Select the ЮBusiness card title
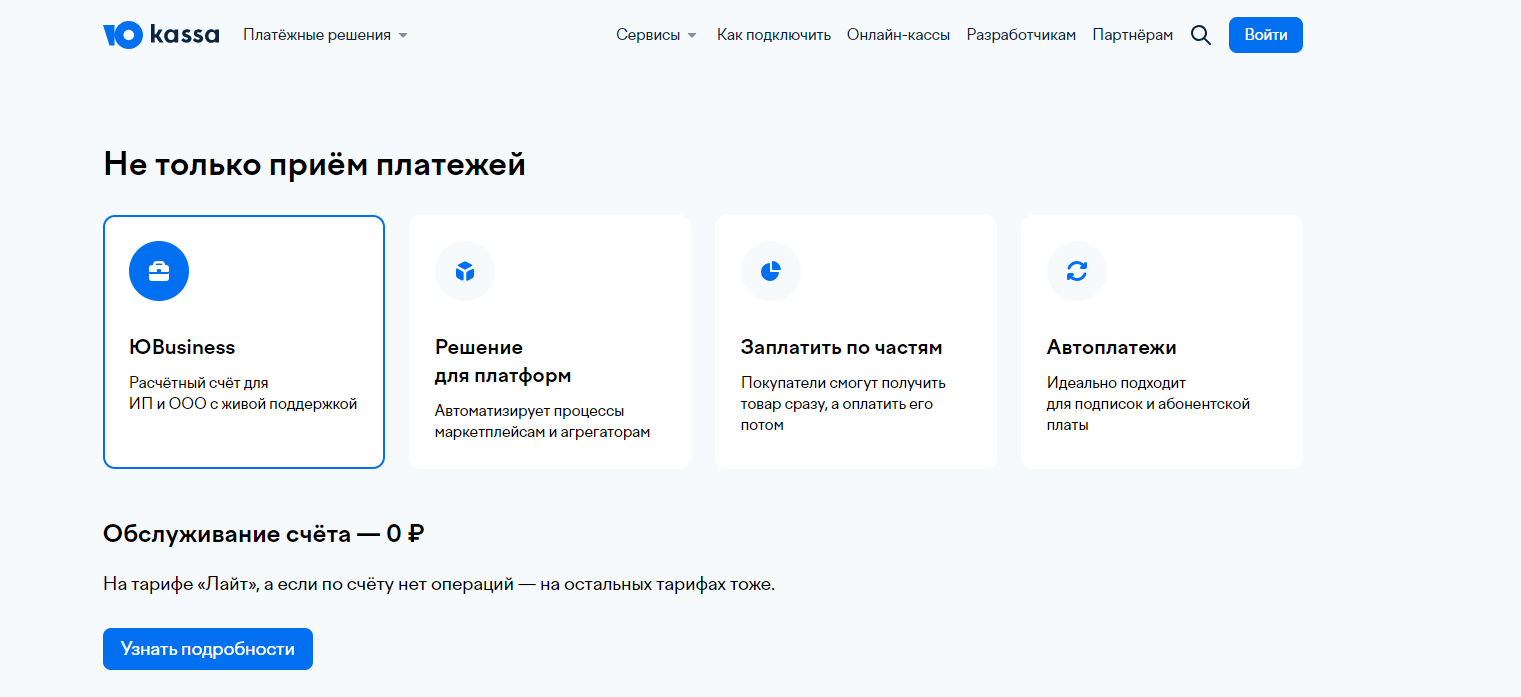Viewport: 1521px width, 697px height. pos(182,347)
